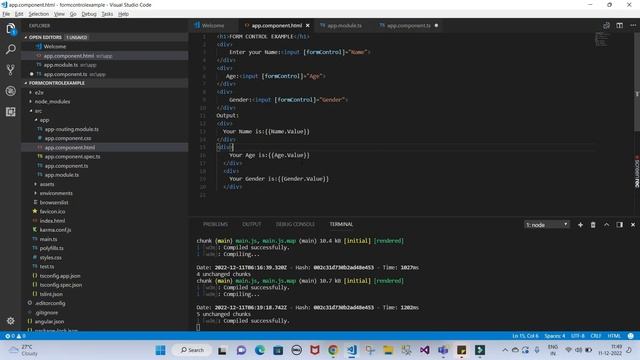
Task: Expand the node_modules folder
Action: tap(52, 102)
